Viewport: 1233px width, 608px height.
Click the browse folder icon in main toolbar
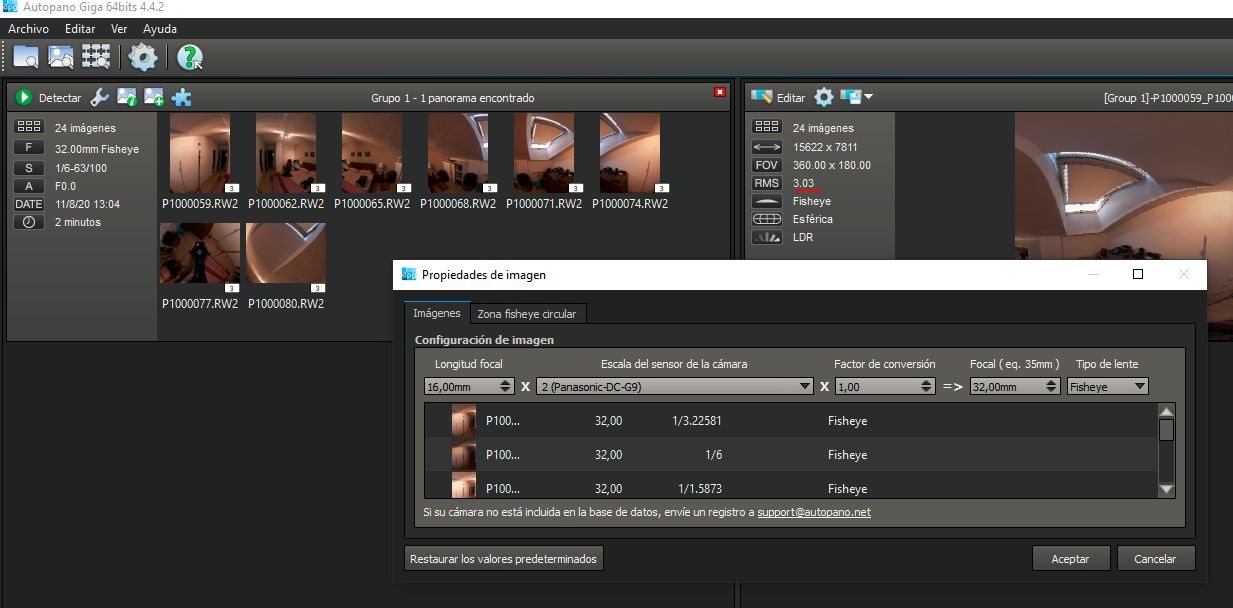click(26, 57)
